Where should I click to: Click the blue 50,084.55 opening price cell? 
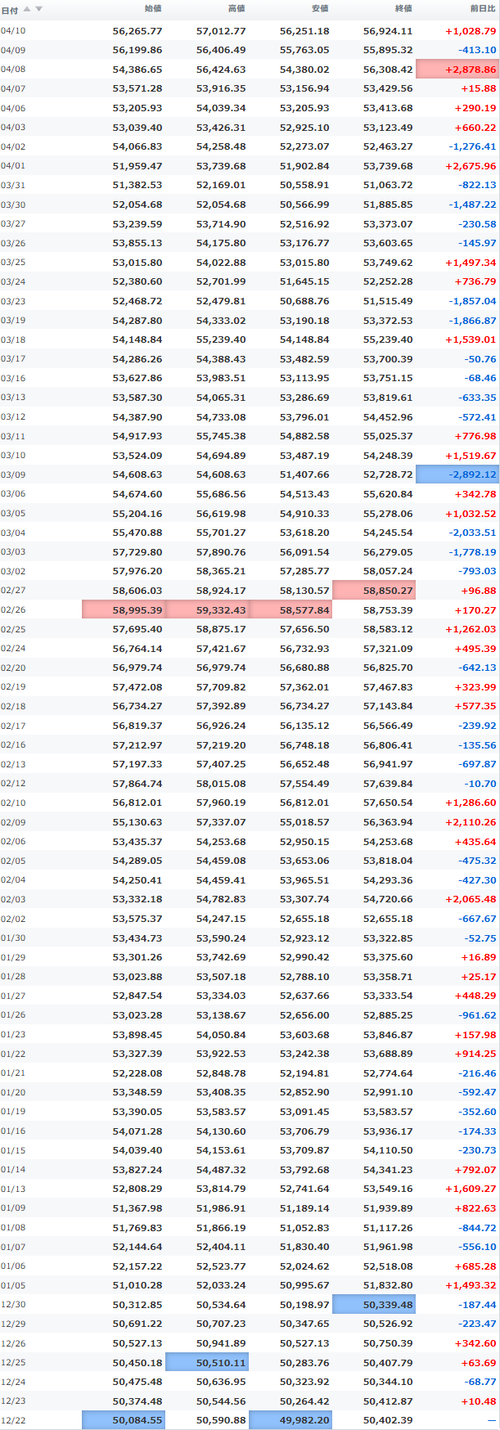(123, 1417)
